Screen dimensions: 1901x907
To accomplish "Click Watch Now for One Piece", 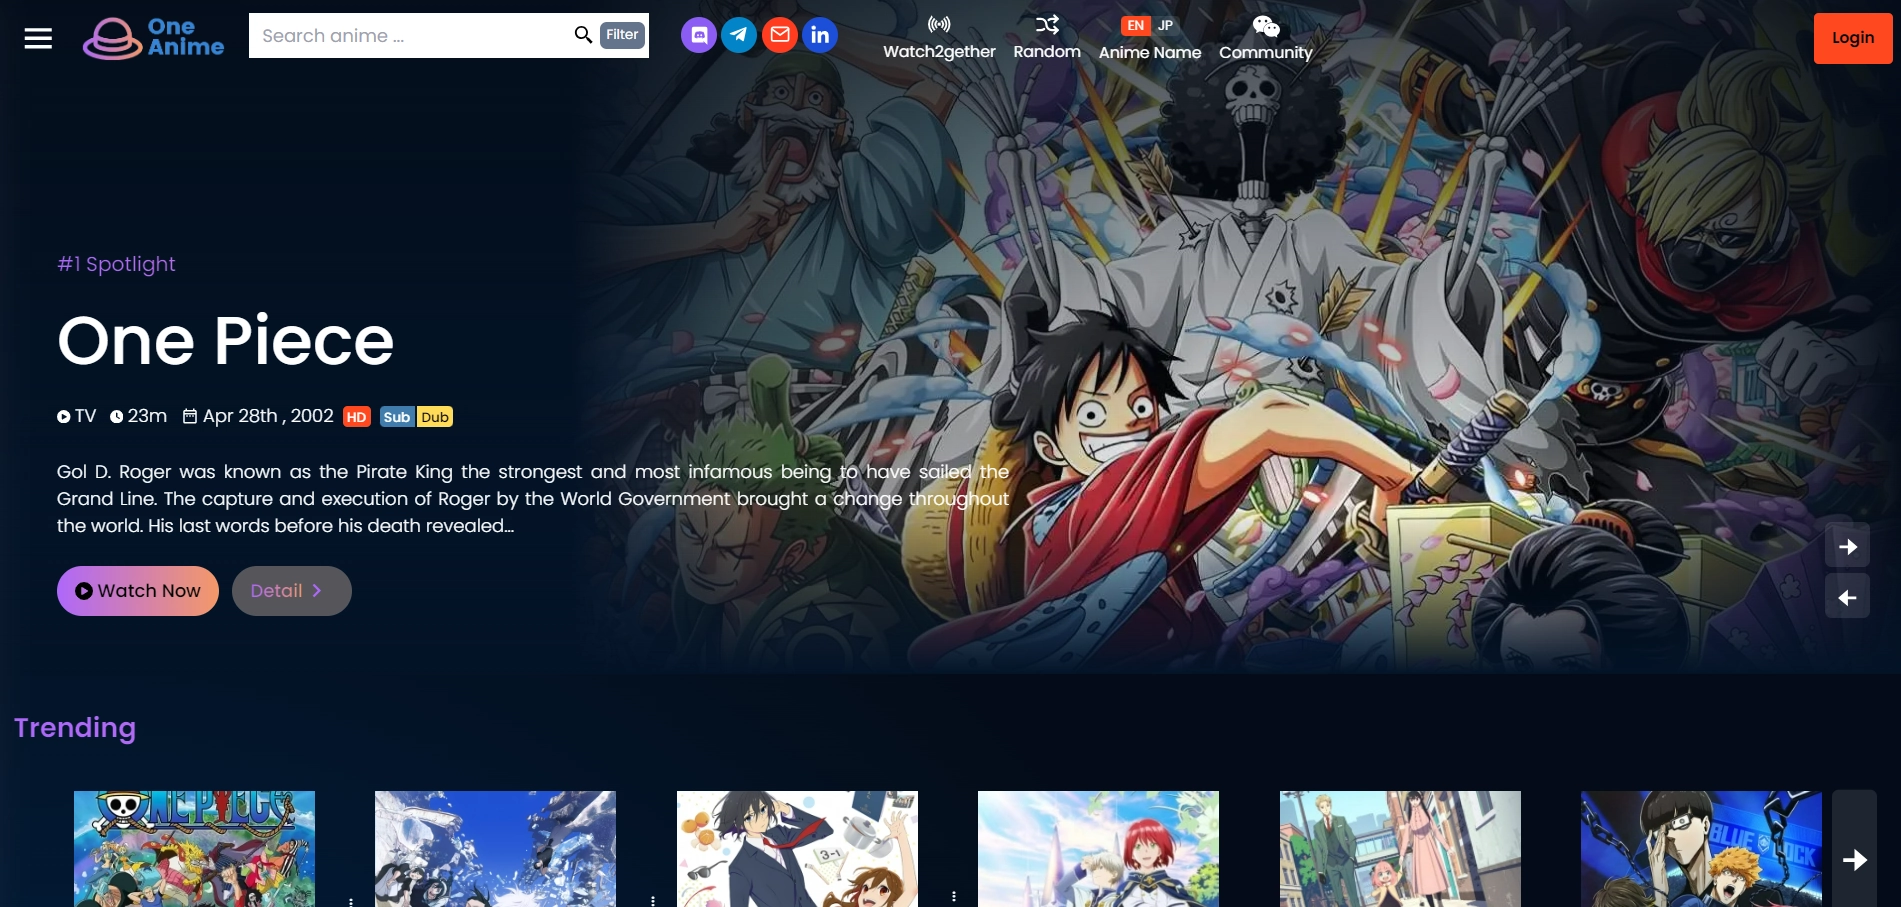I will (138, 591).
